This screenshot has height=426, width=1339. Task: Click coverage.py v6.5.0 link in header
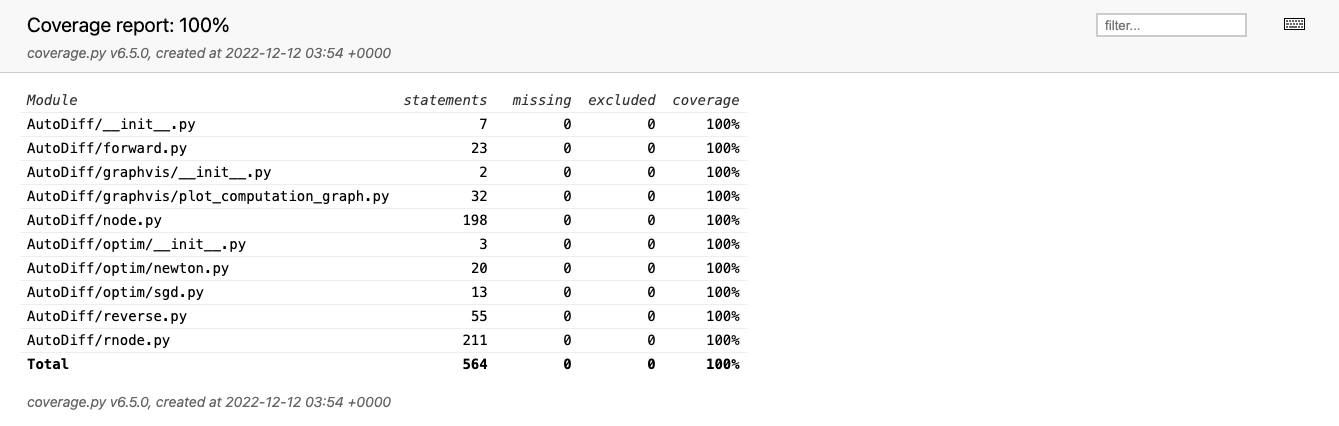pos(88,53)
